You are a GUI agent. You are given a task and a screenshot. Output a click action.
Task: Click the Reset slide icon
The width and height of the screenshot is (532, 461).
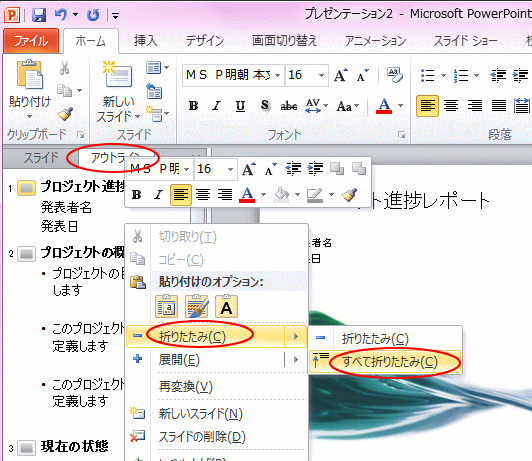[x=154, y=91]
